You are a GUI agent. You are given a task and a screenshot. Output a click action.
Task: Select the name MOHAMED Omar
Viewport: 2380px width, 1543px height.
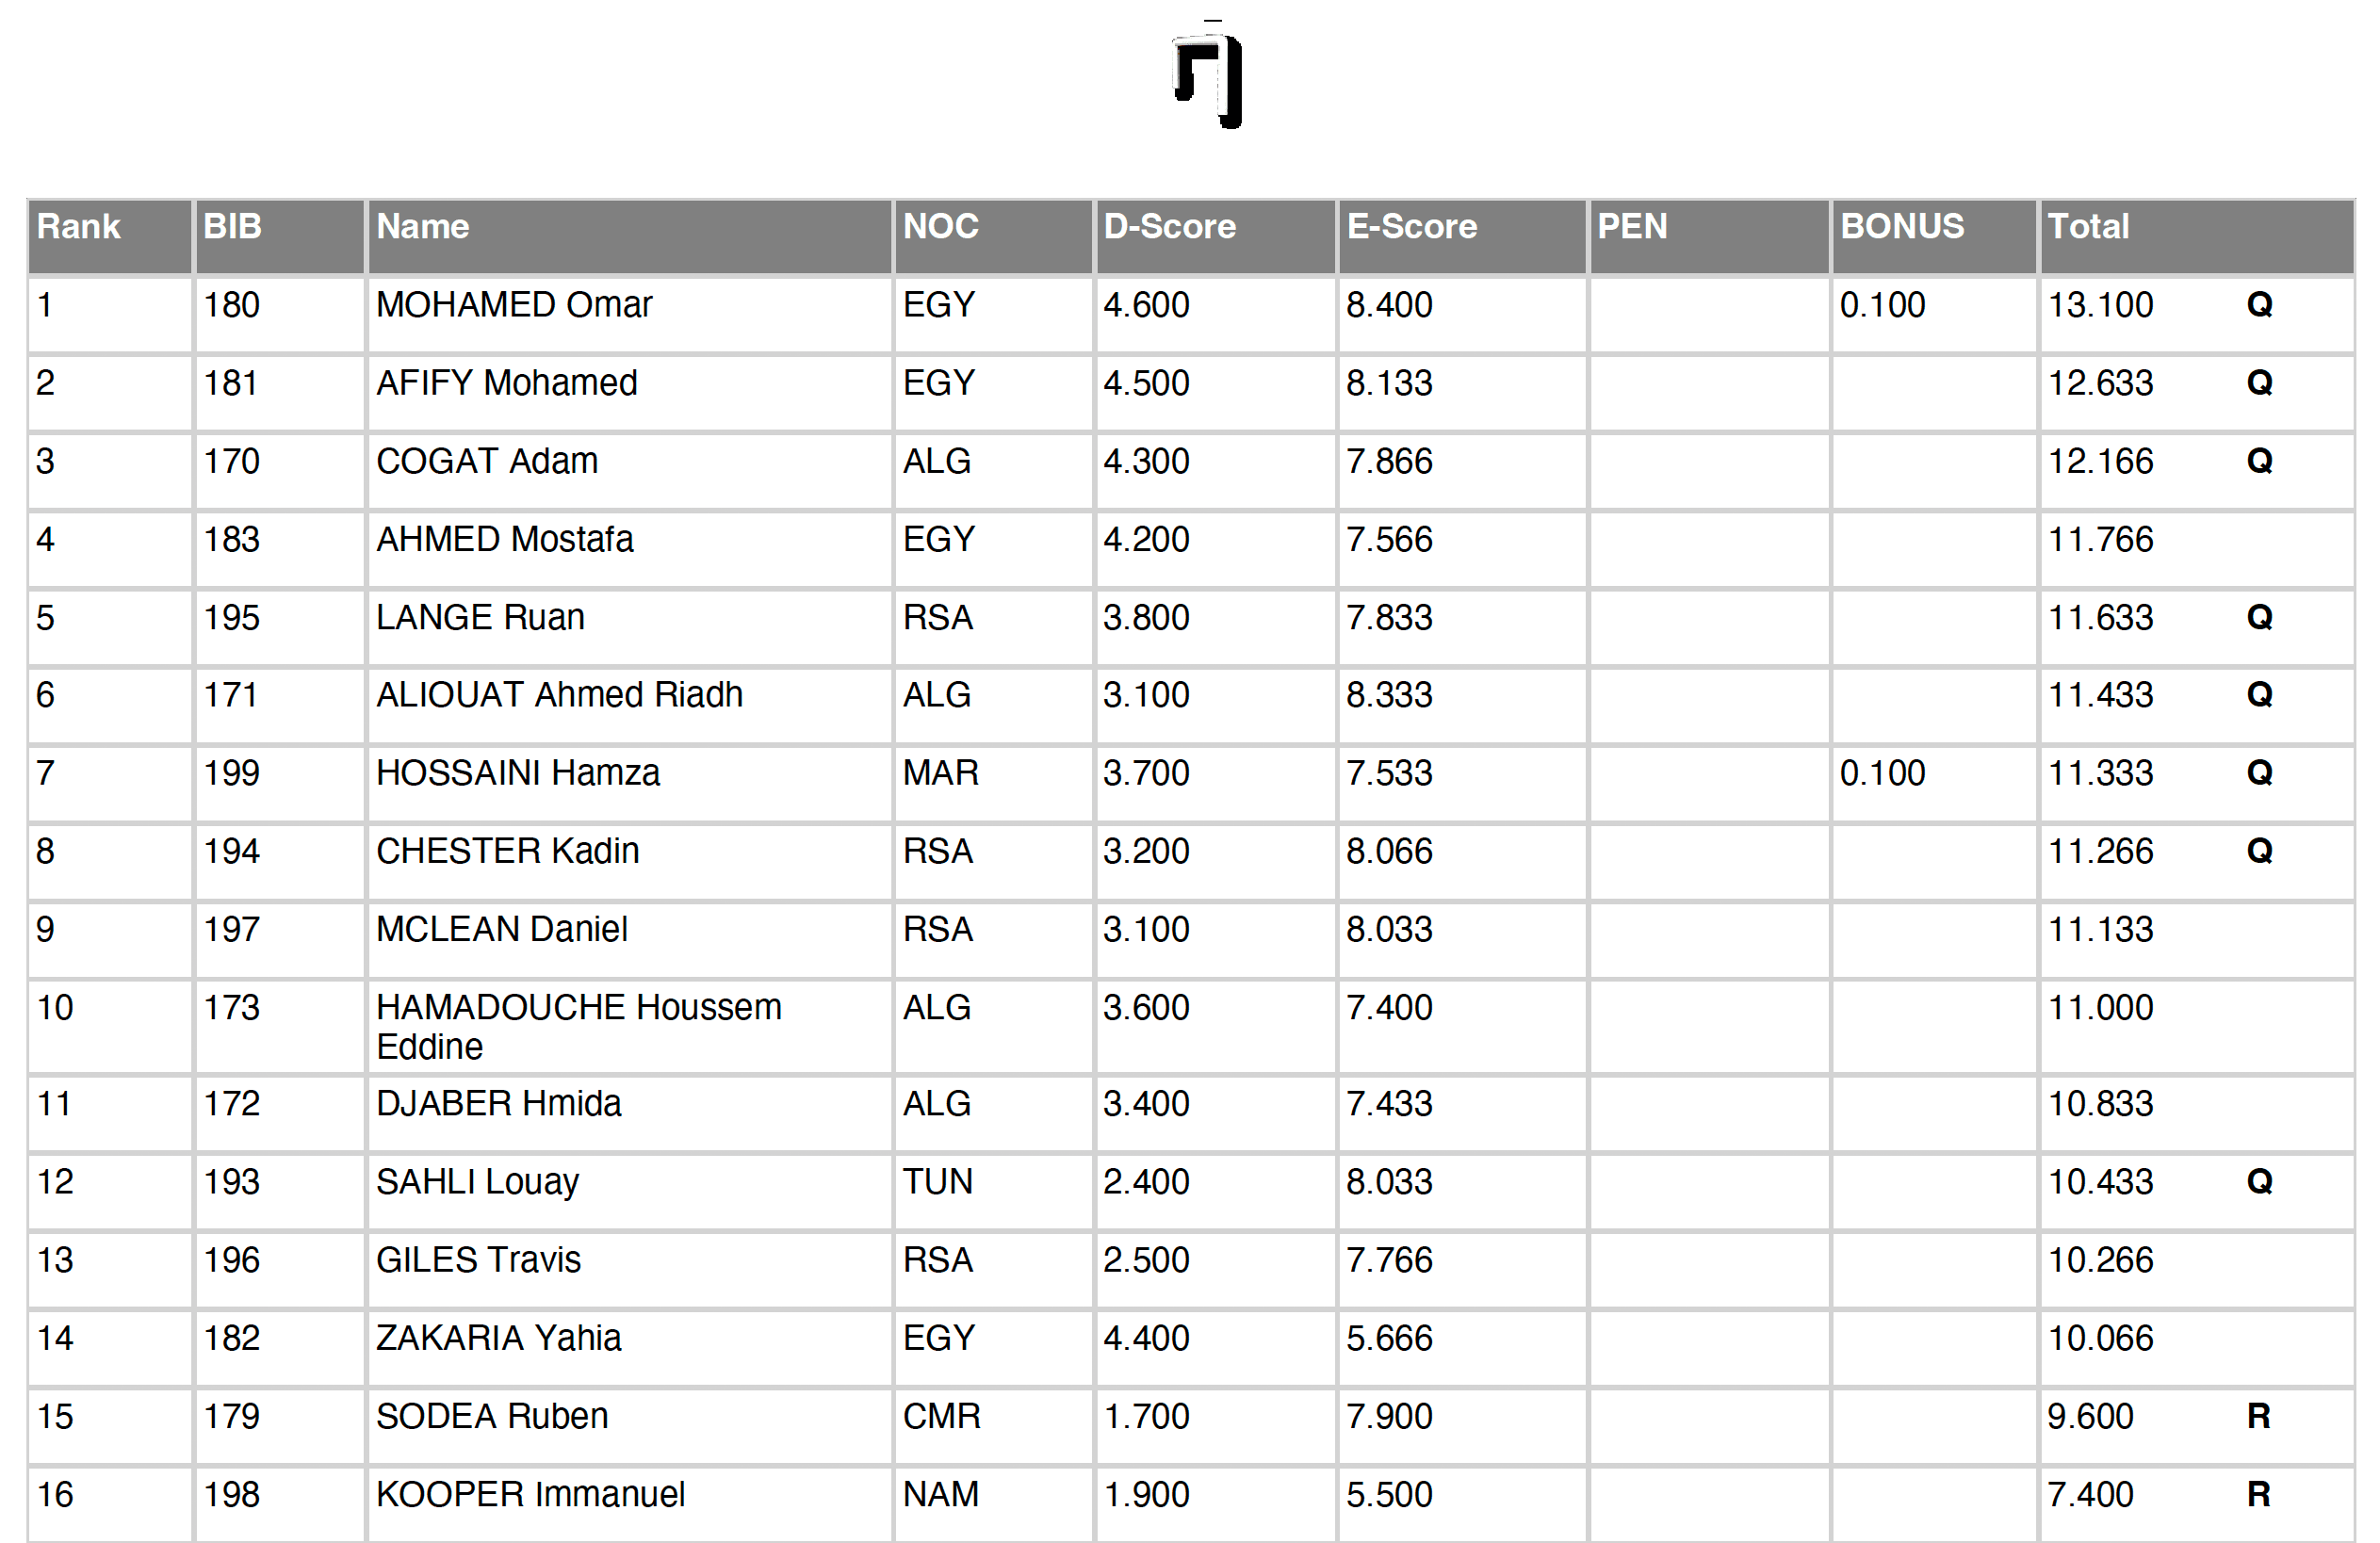(514, 305)
